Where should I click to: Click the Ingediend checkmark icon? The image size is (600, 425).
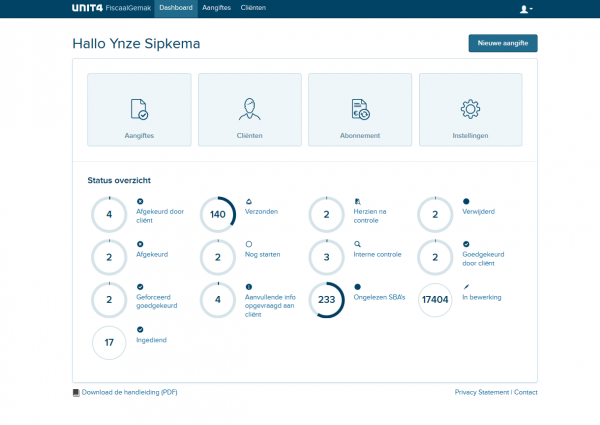[140, 329]
